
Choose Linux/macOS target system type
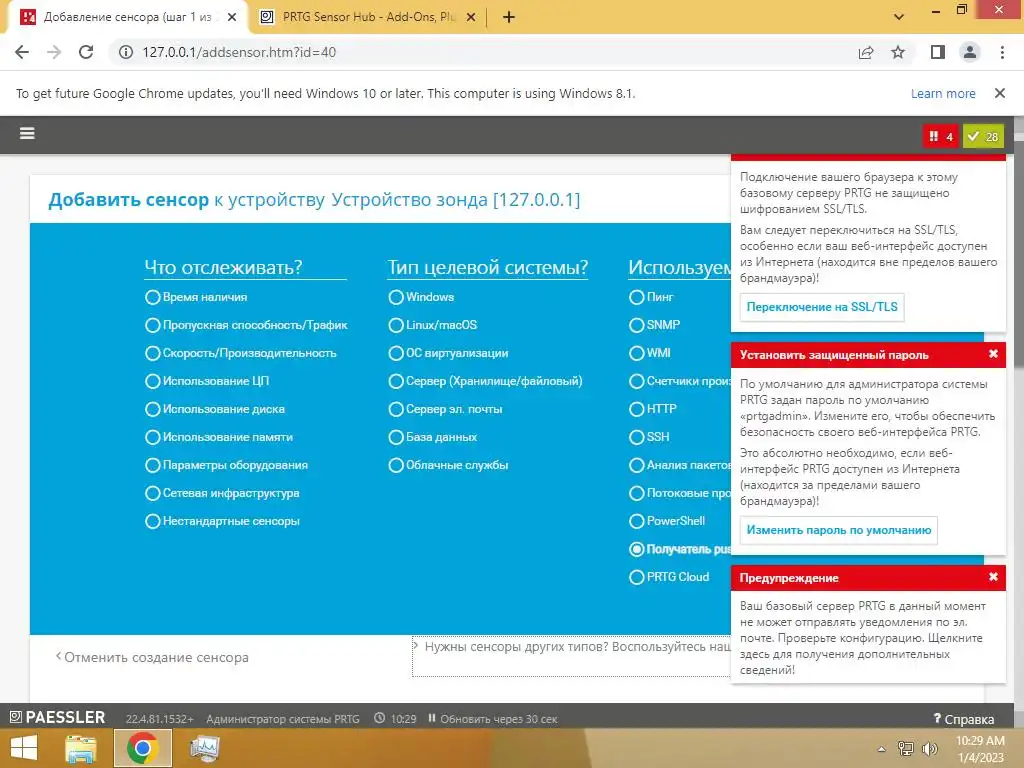point(396,325)
